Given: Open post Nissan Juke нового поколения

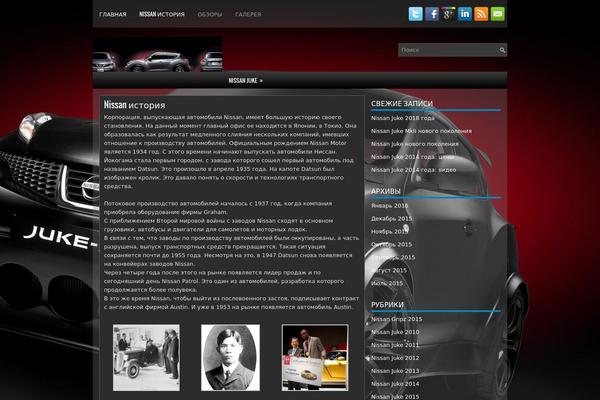Looking at the screenshot, I should [414, 144].
